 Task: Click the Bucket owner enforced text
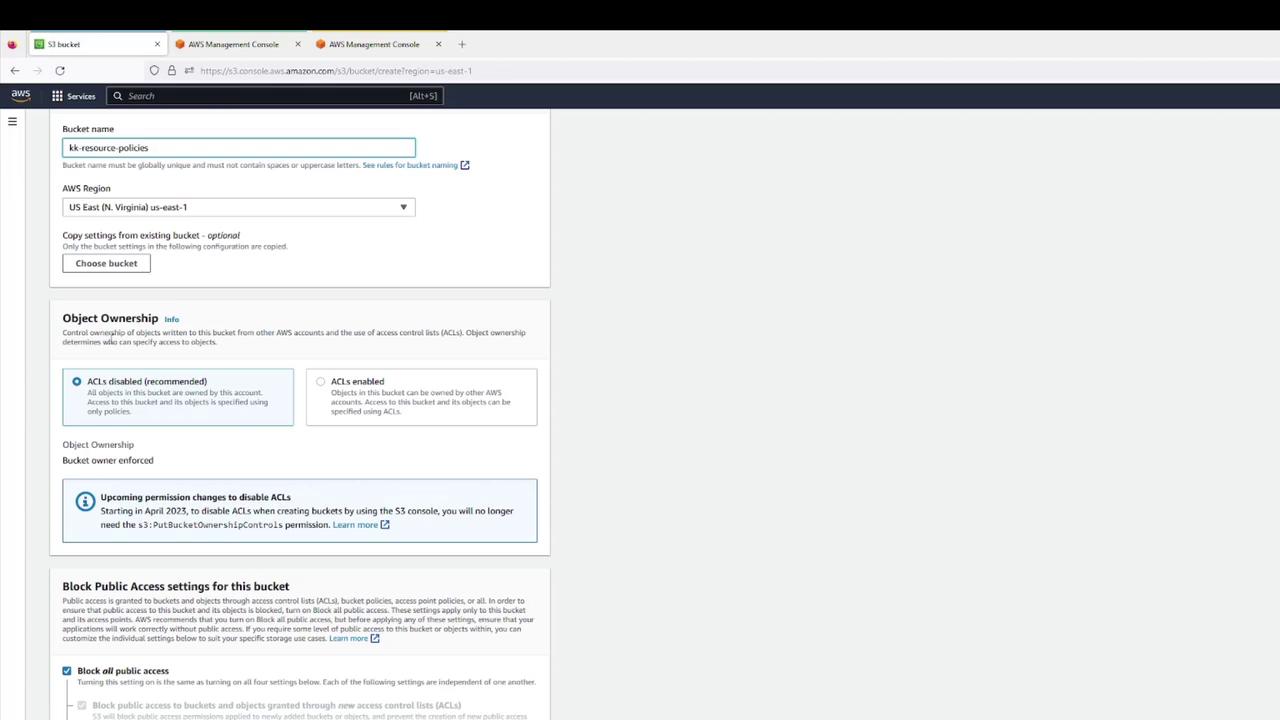[x=108, y=460]
